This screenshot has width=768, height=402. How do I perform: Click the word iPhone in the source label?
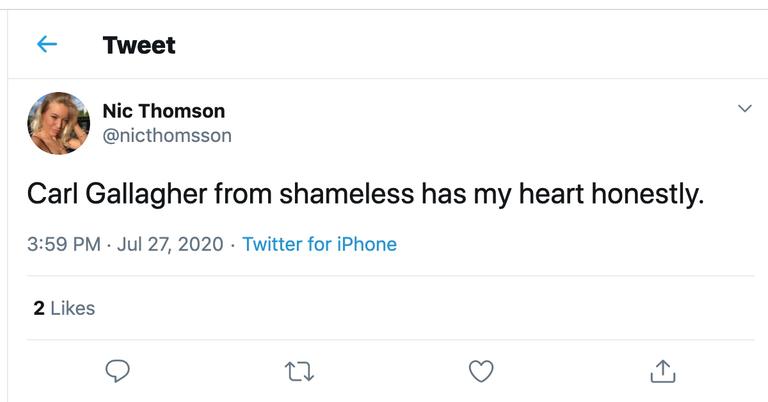[366, 244]
